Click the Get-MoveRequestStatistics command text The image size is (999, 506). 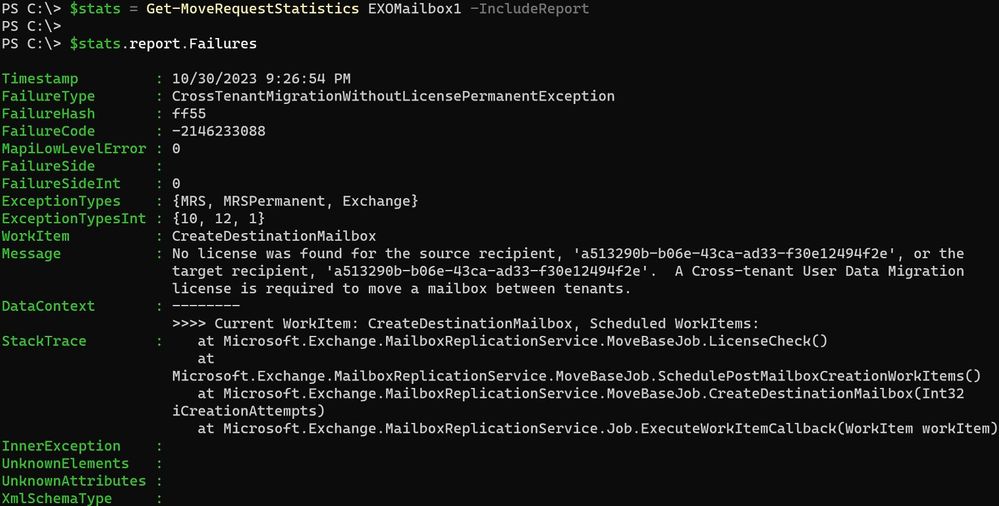(252, 9)
